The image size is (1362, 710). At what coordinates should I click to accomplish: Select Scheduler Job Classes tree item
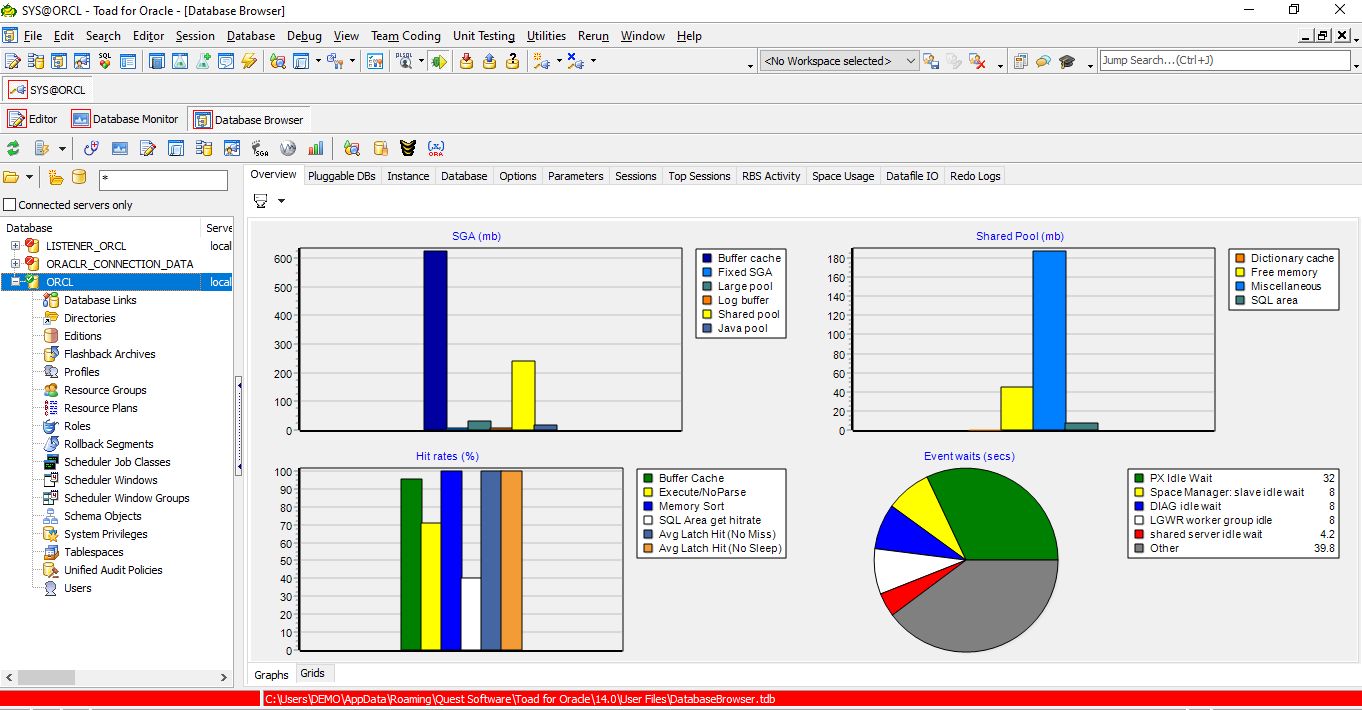pos(117,462)
